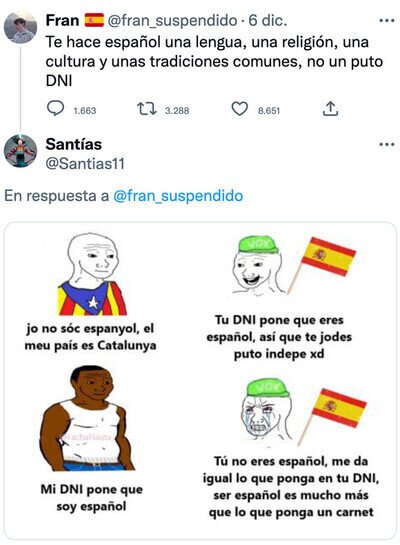Click the Fran display name
The width and height of the screenshot is (400, 545).
pyautogui.click(x=63, y=20)
